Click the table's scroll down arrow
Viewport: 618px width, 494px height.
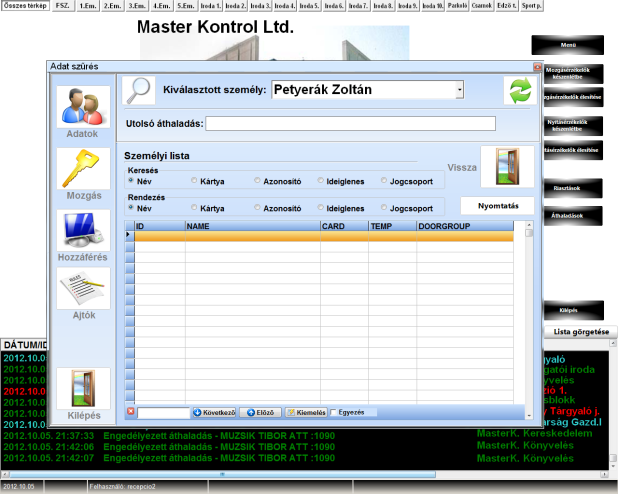click(529, 416)
